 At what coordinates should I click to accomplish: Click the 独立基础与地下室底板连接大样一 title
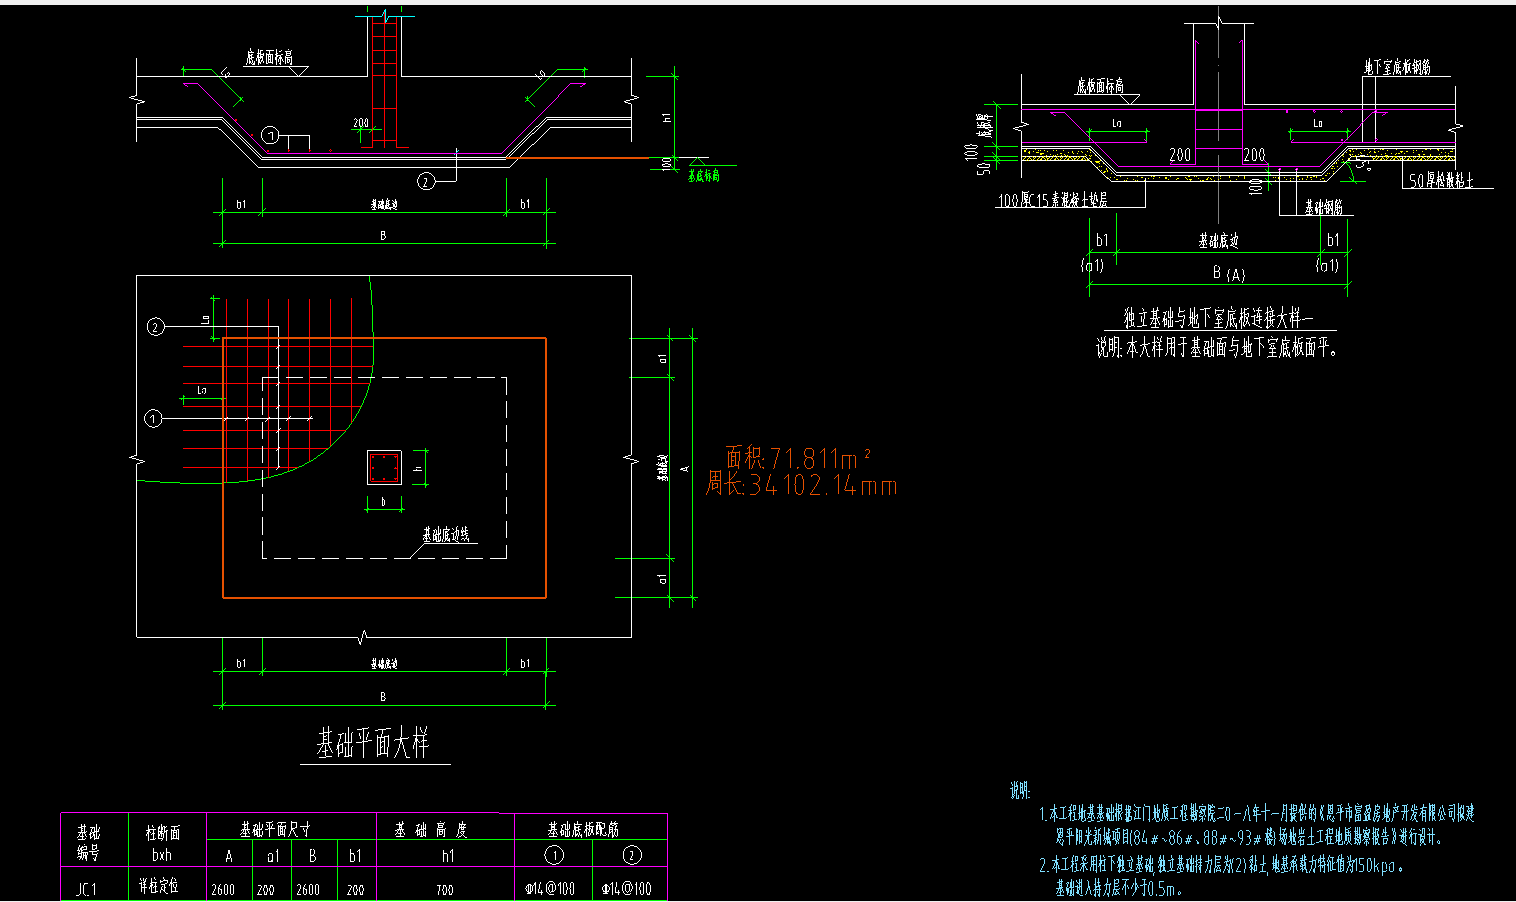coord(1217,319)
